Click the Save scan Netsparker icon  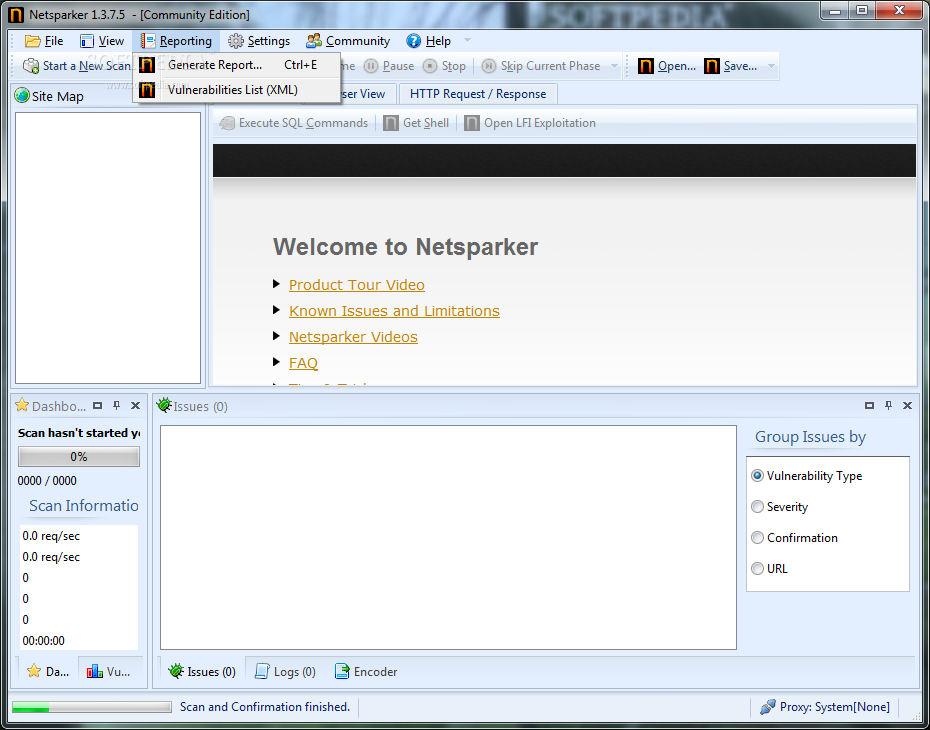pyautogui.click(x=712, y=66)
